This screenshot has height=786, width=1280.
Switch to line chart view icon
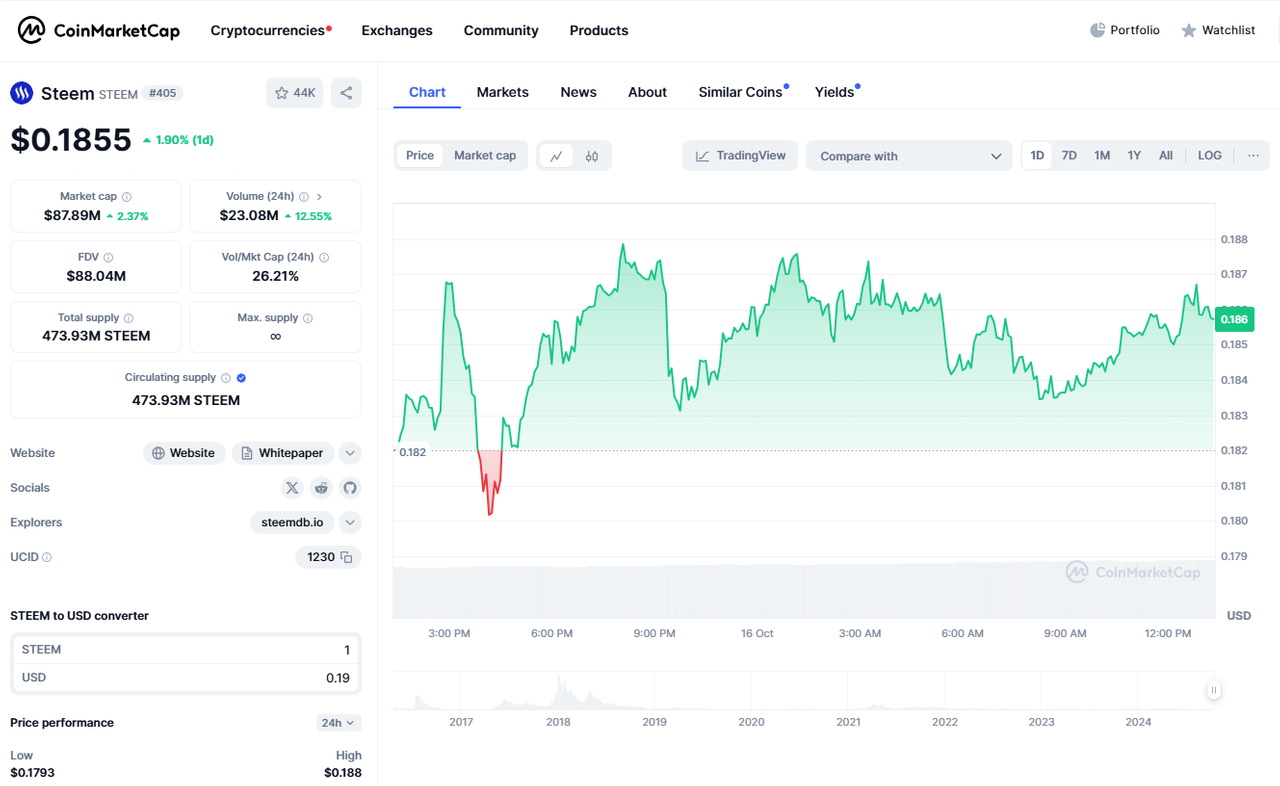[x=556, y=156]
